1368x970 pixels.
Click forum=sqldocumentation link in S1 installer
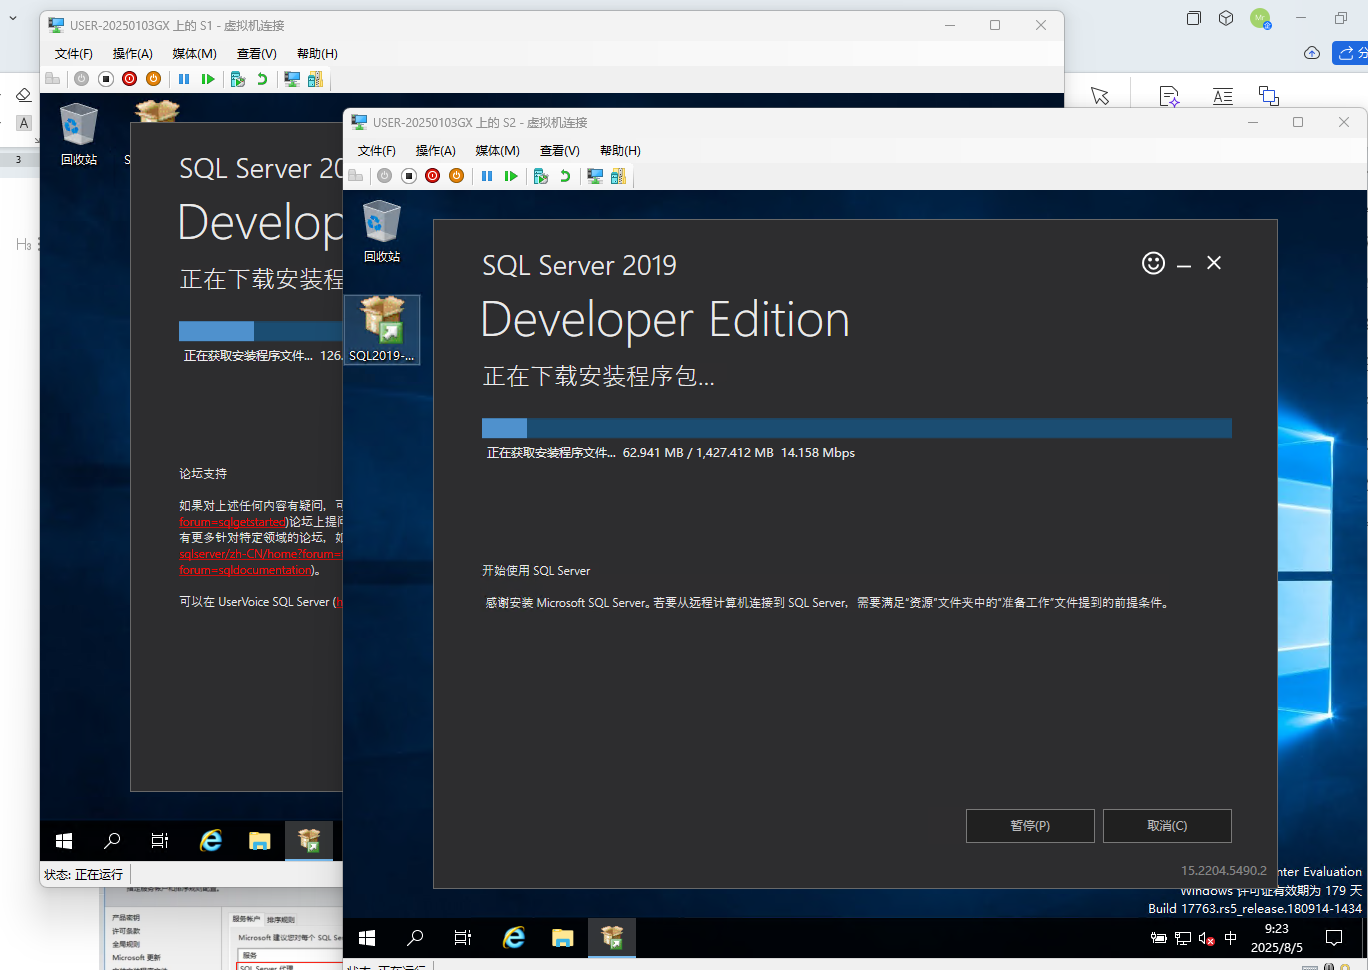coord(246,570)
